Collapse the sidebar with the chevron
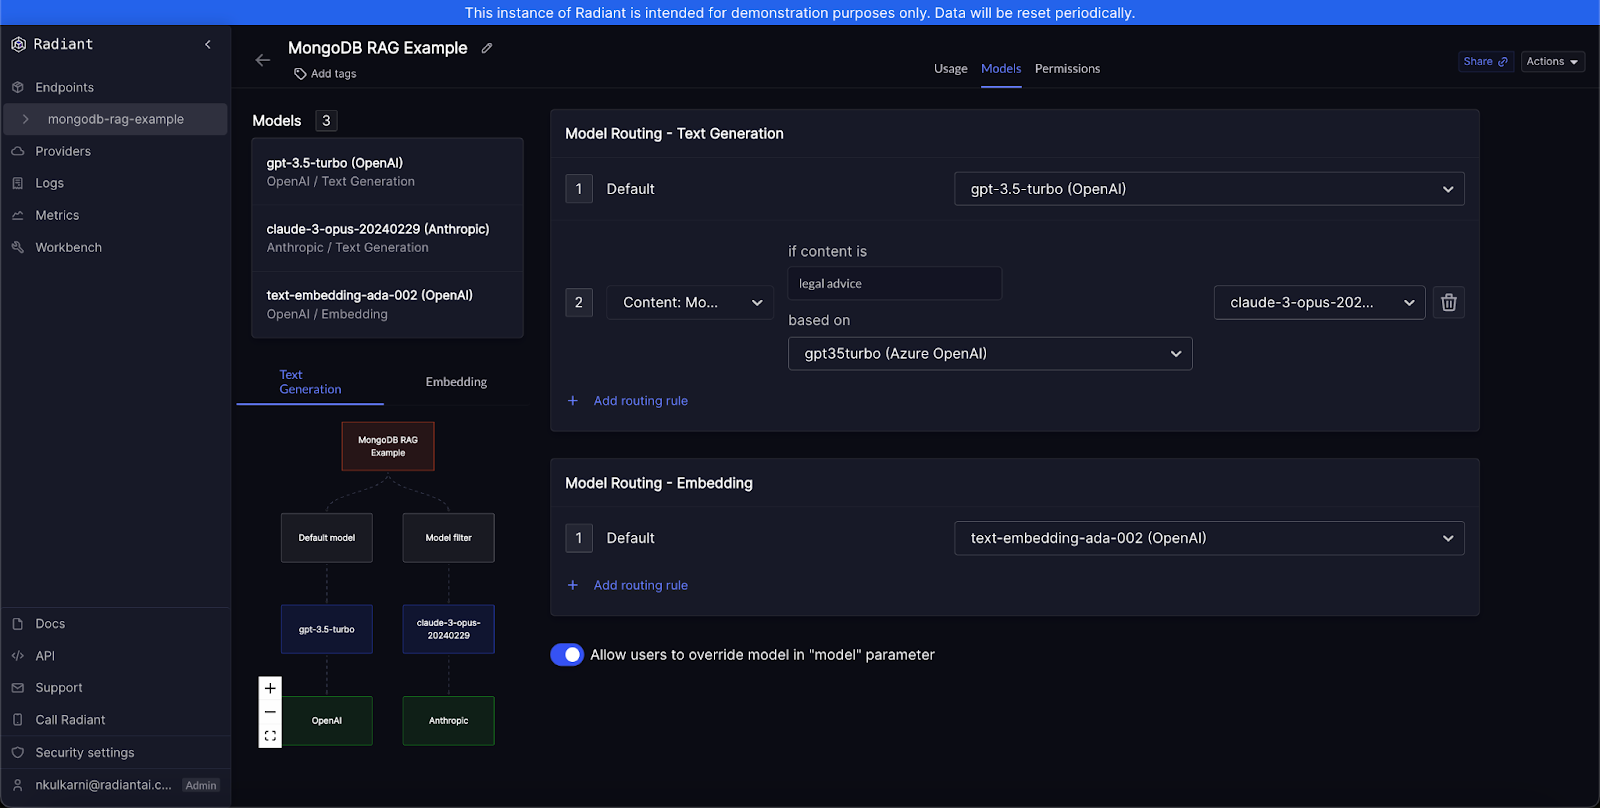The image size is (1600, 808). coord(208,44)
